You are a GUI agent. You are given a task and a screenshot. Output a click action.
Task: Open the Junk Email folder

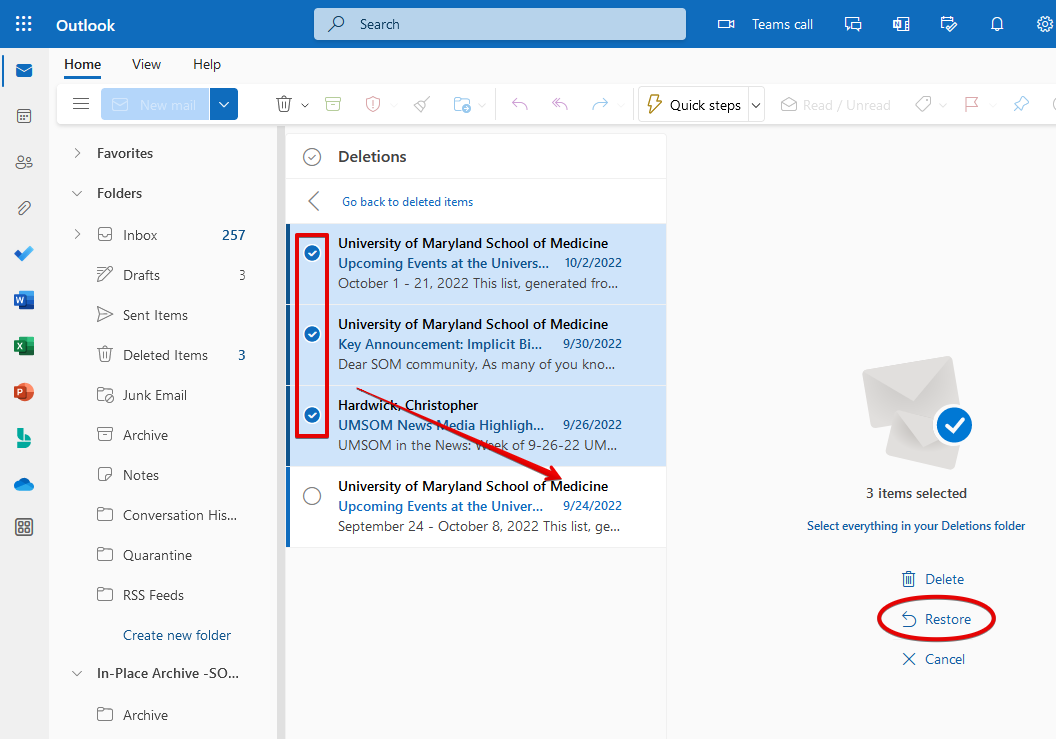155,395
